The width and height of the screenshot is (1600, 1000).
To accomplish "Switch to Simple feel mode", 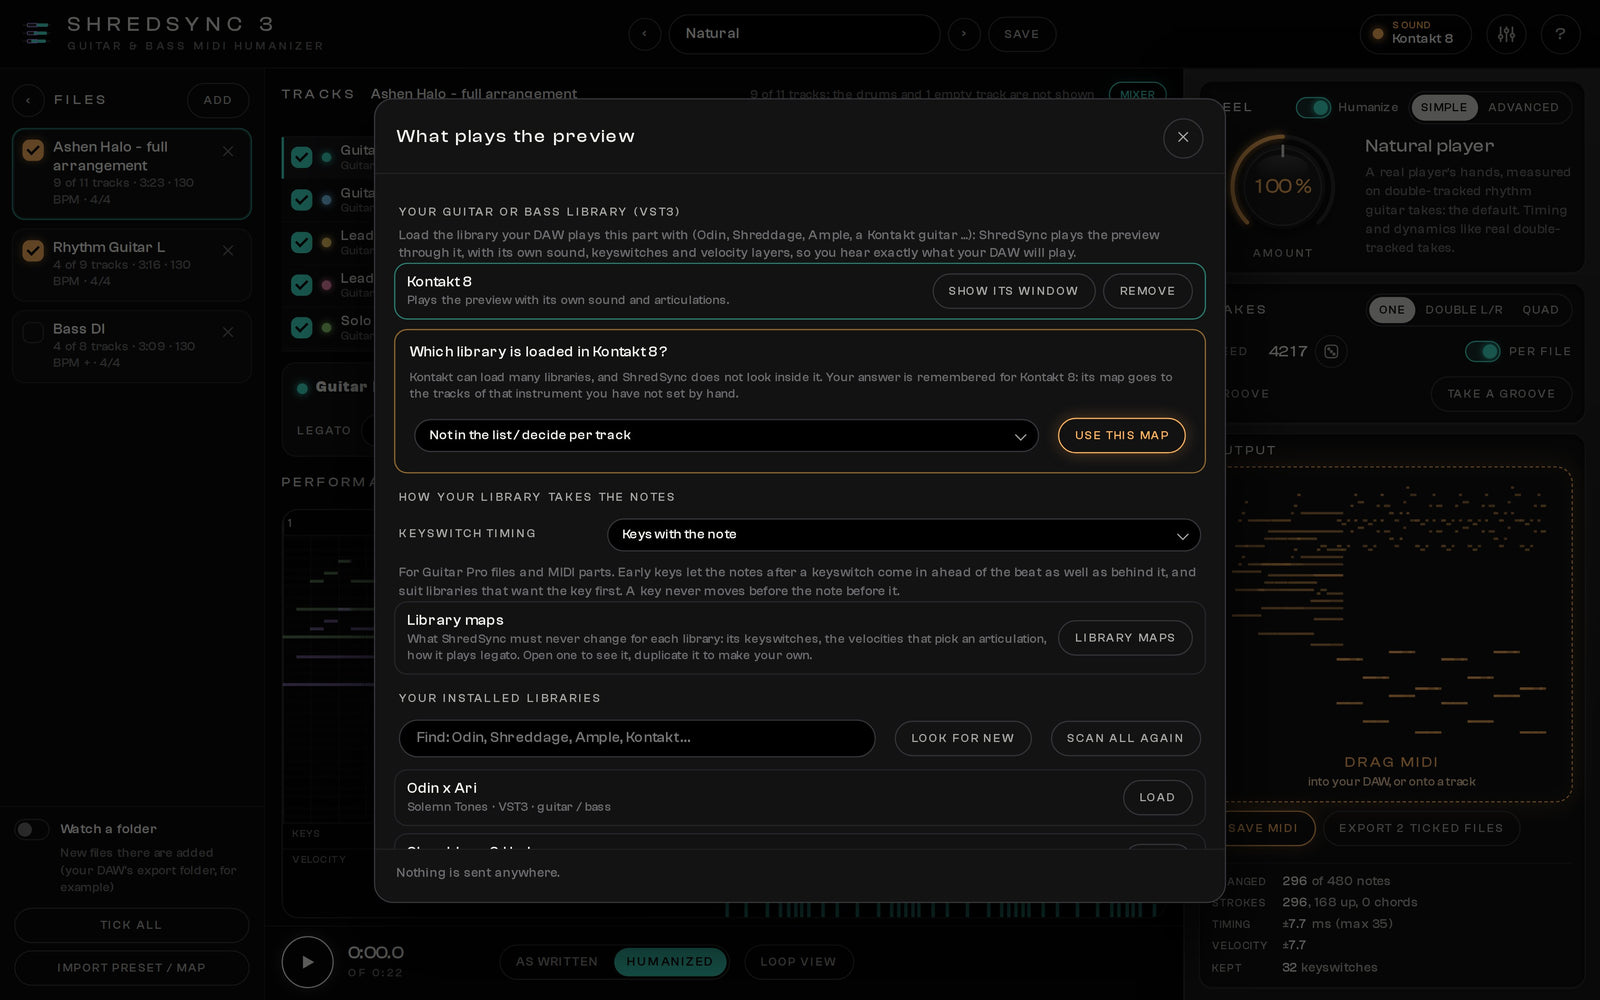I will [1443, 107].
